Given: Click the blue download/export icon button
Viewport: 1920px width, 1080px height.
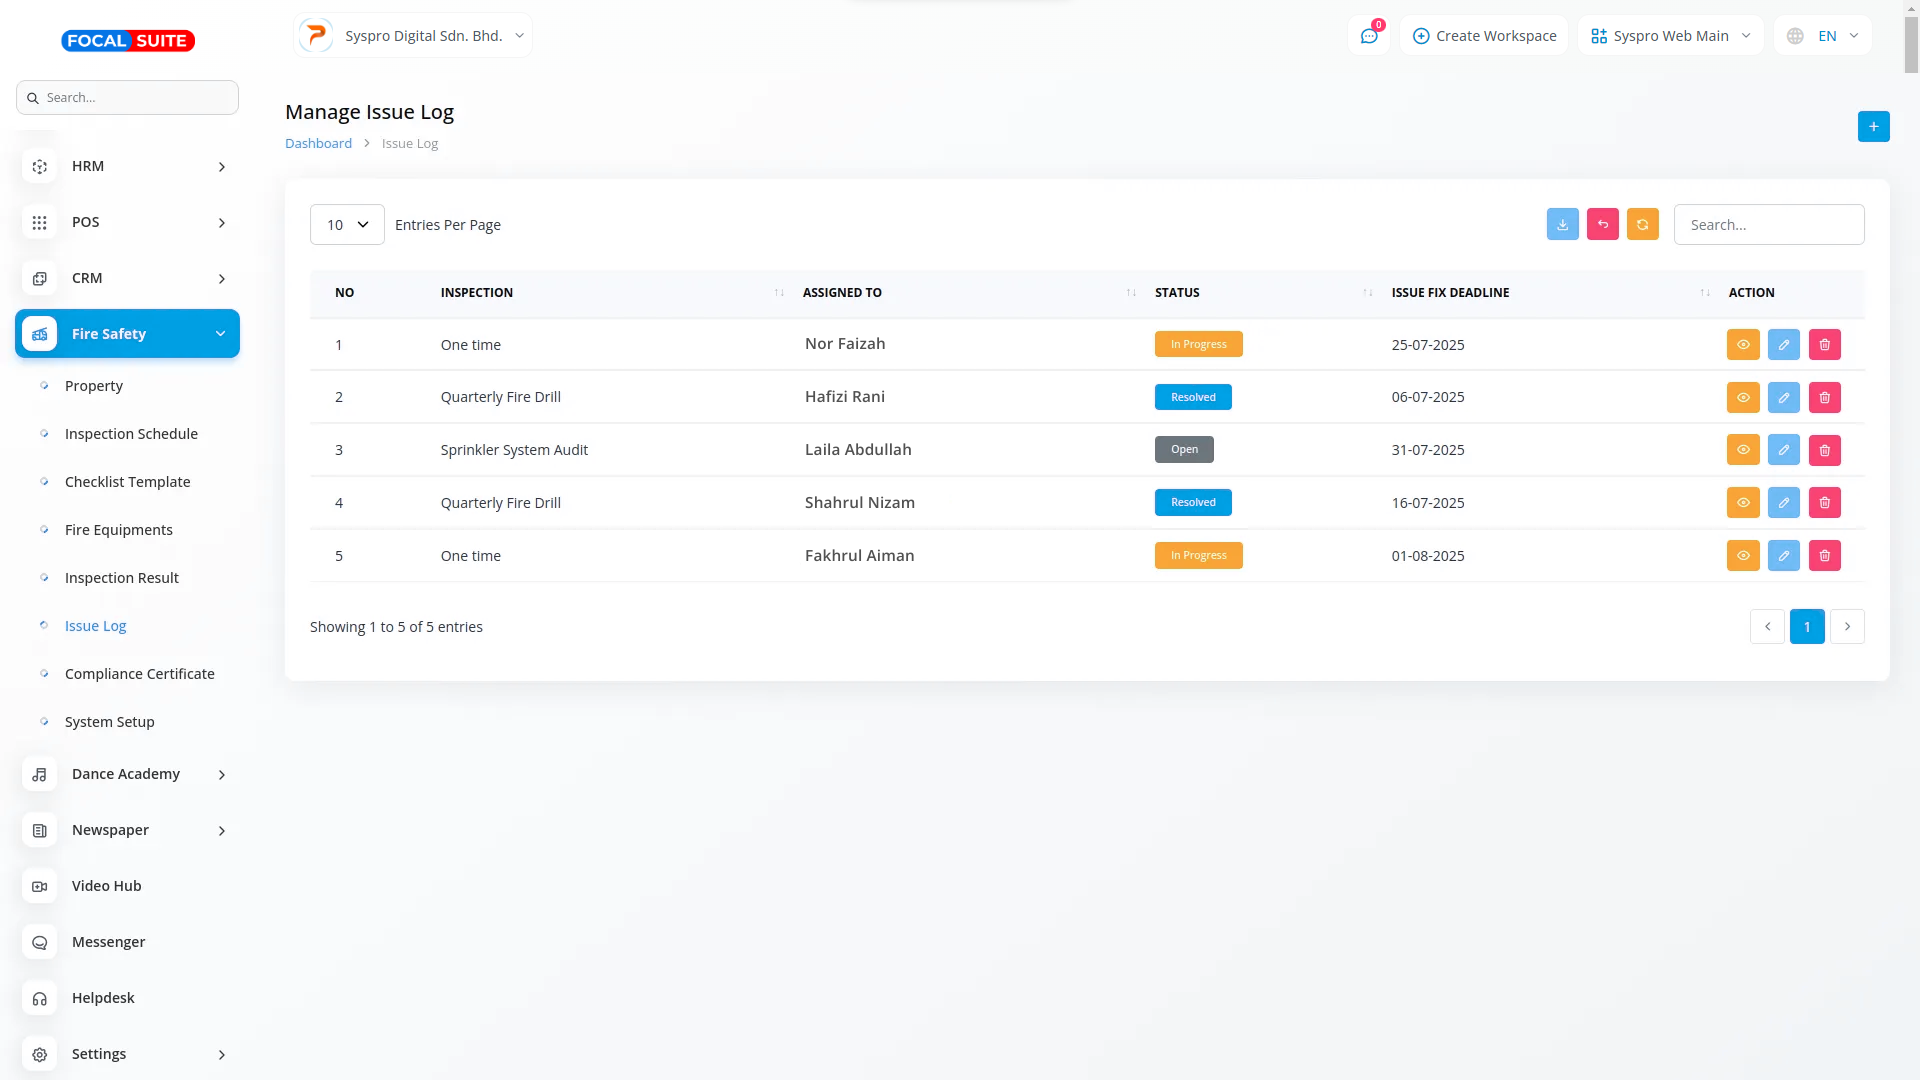Looking at the screenshot, I should (x=1562, y=225).
